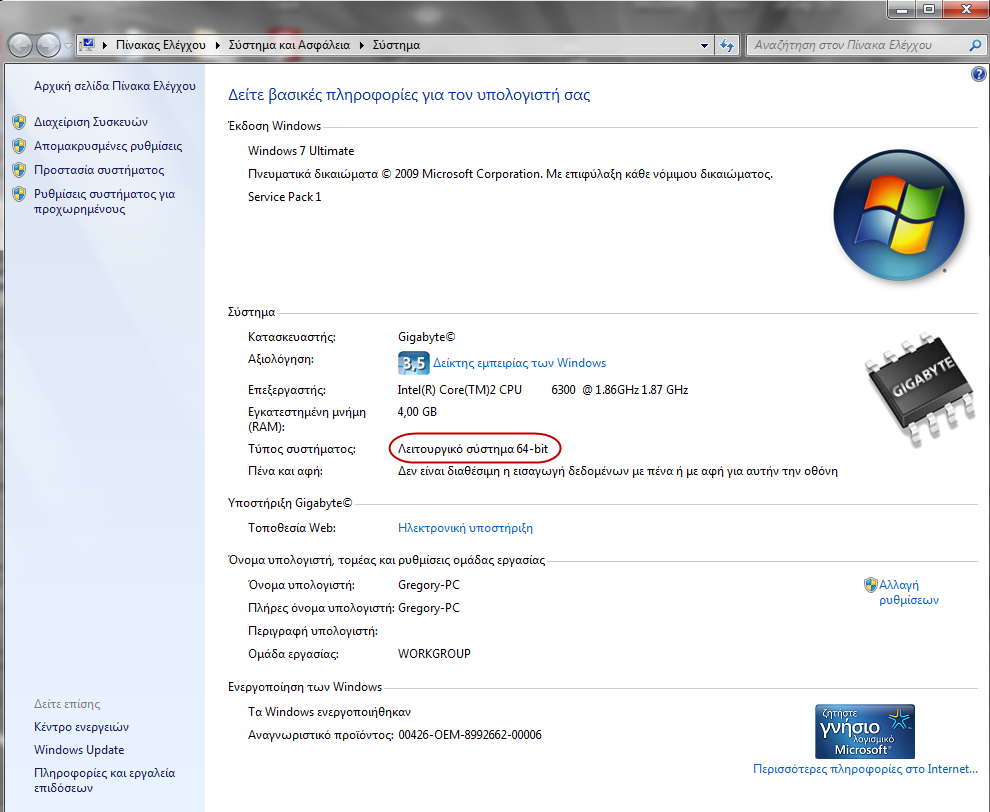Open Προστασία συστήματος link
Image resolution: width=990 pixels, height=812 pixels.
(98, 170)
